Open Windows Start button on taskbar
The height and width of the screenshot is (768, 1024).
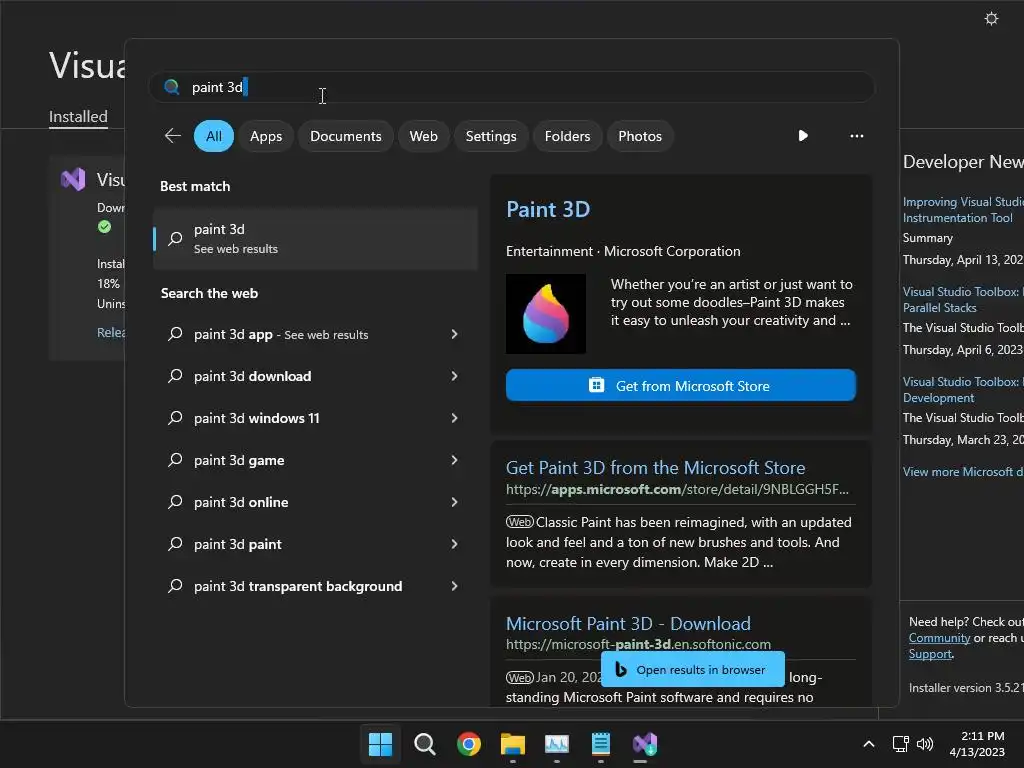(x=380, y=744)
